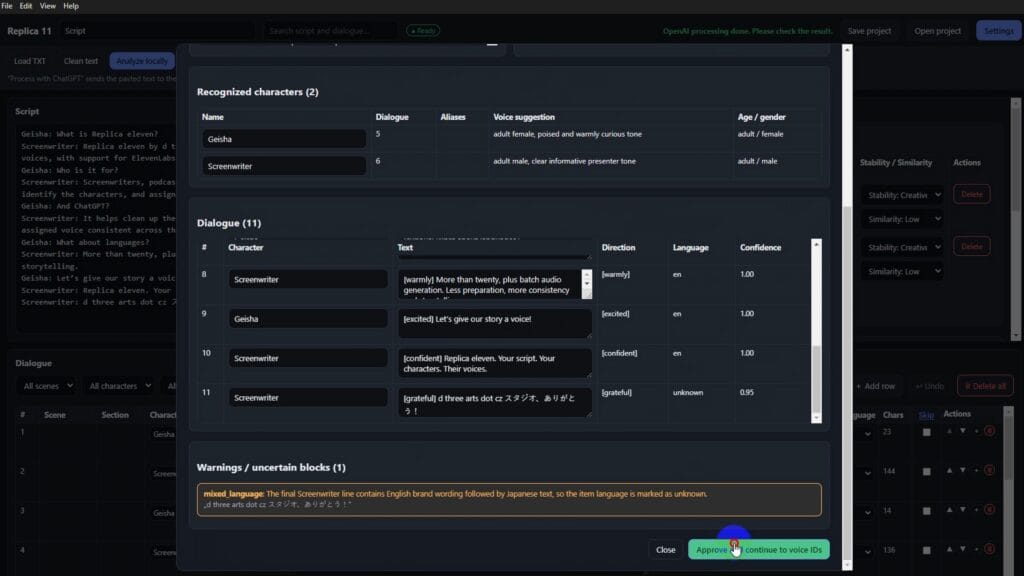Screen dimensions: 1024x576
Task: Click the Dialogue (11) table scrollbar thumb
Action: (x=816, y=377)
